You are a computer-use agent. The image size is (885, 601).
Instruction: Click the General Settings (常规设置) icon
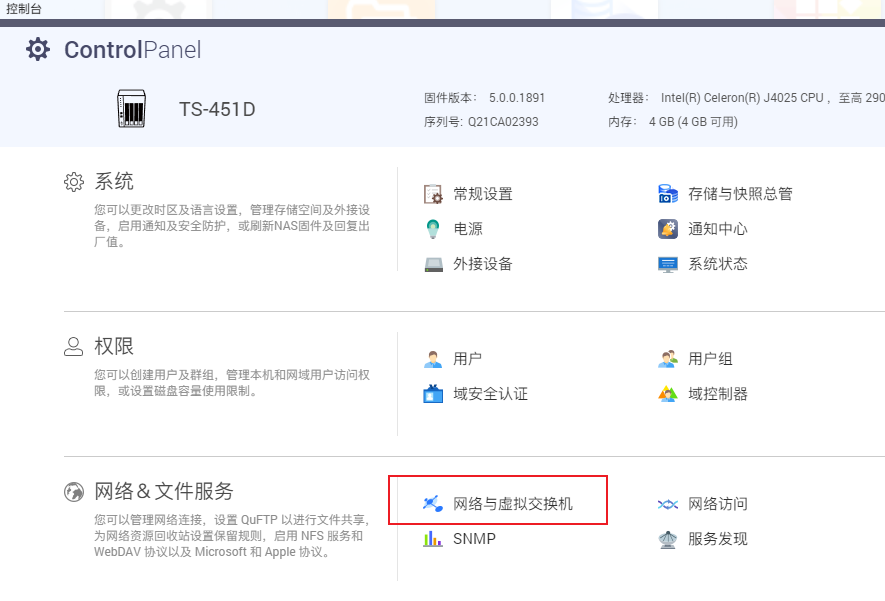(433, 194)
